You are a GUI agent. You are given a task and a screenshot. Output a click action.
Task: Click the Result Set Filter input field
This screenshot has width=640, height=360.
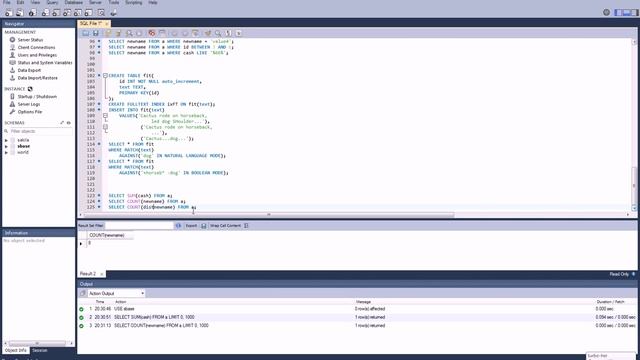(139, 226)
